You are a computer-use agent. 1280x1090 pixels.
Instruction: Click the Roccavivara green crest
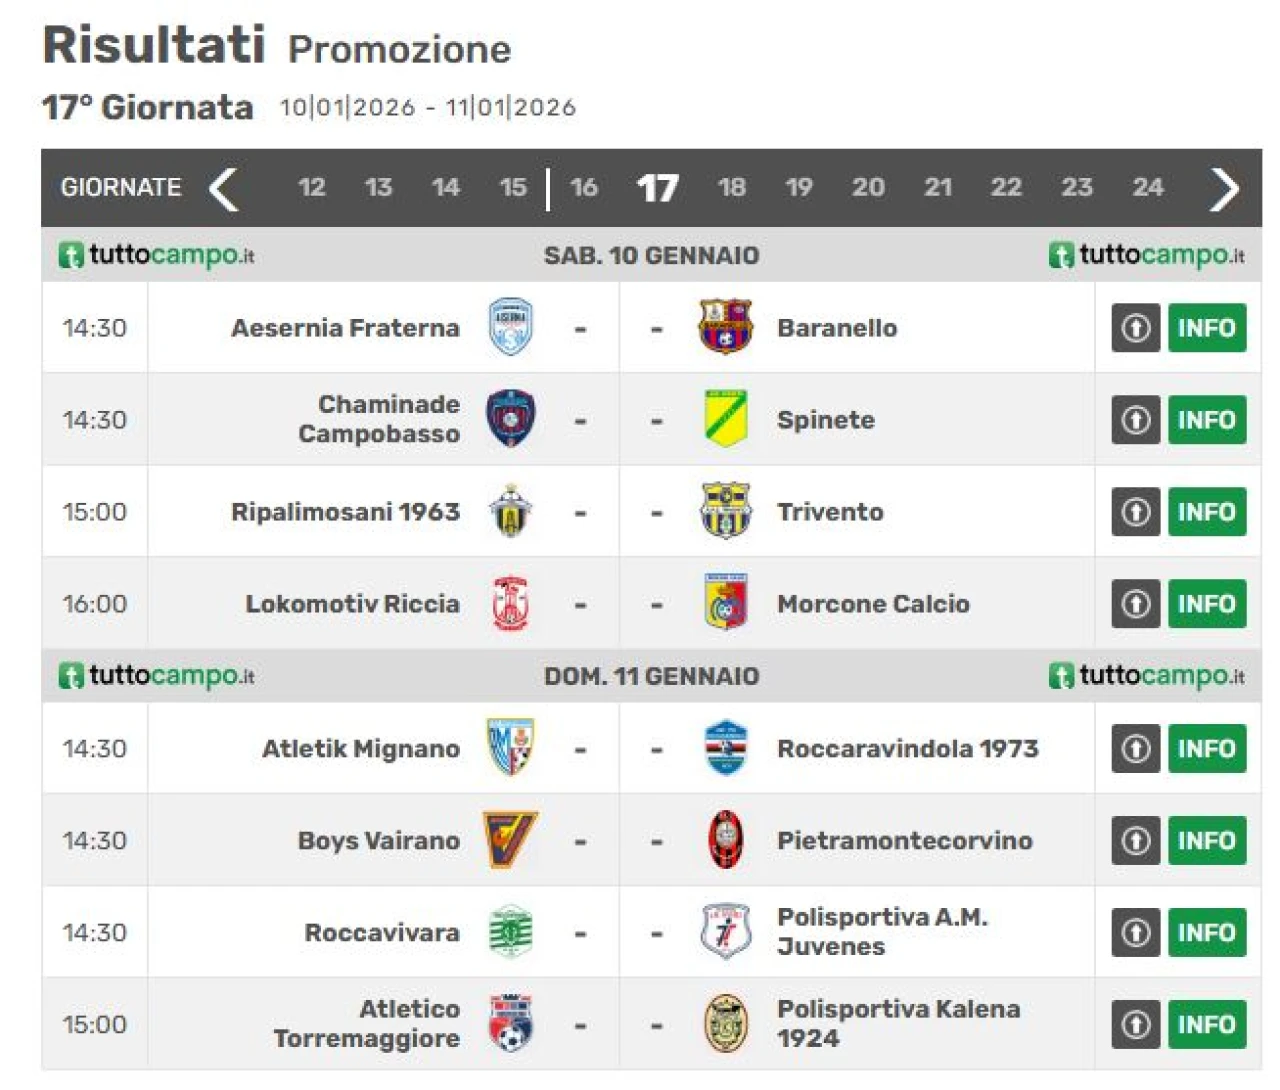click(x=511, y=932)
